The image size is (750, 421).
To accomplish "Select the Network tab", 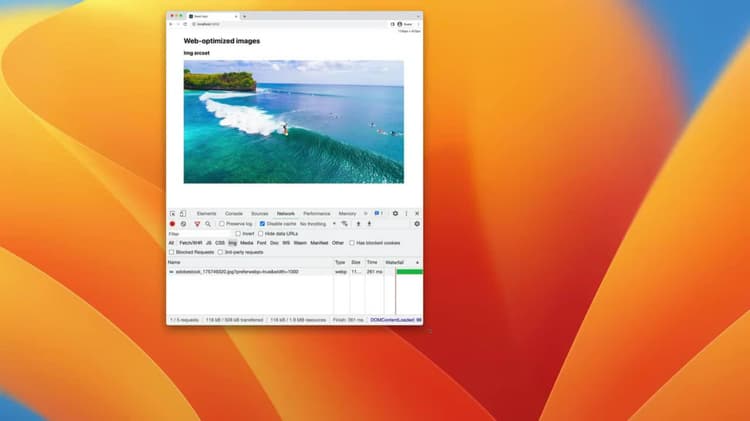I will click(x=286, y=213).
